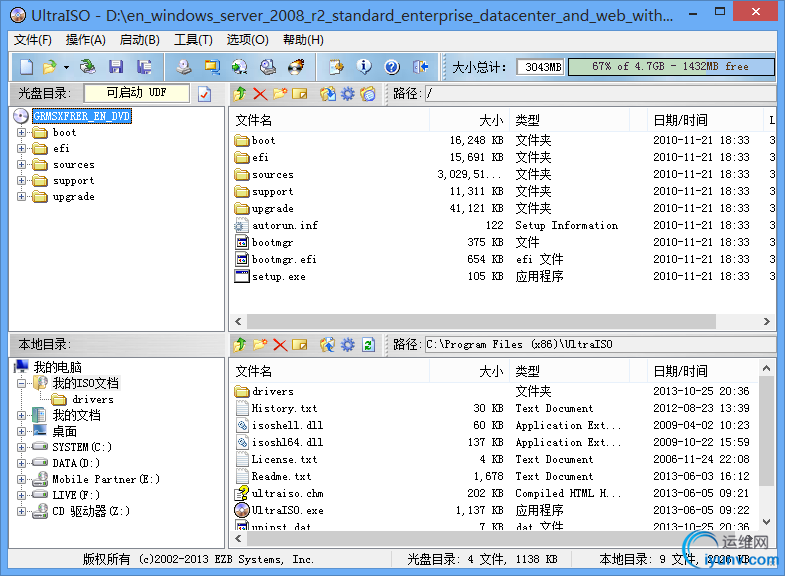Click the Exit toolbar icon
The image size is (785, 576).
(x=420, y=67)
